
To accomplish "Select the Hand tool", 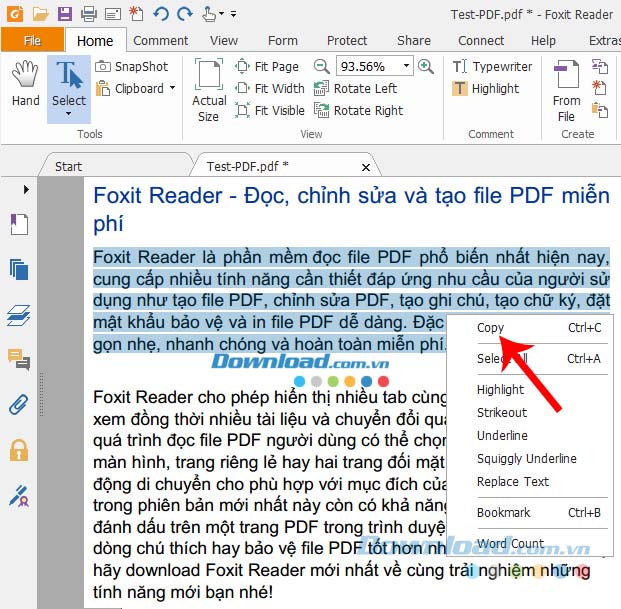I will coord(26,84).
